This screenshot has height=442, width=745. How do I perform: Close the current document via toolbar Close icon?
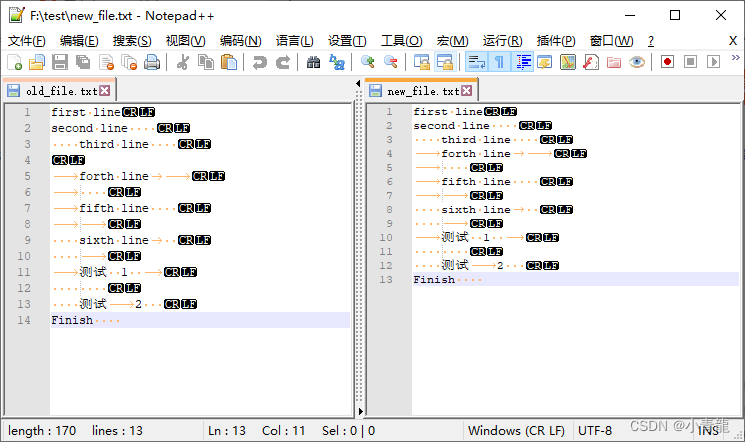106,62
